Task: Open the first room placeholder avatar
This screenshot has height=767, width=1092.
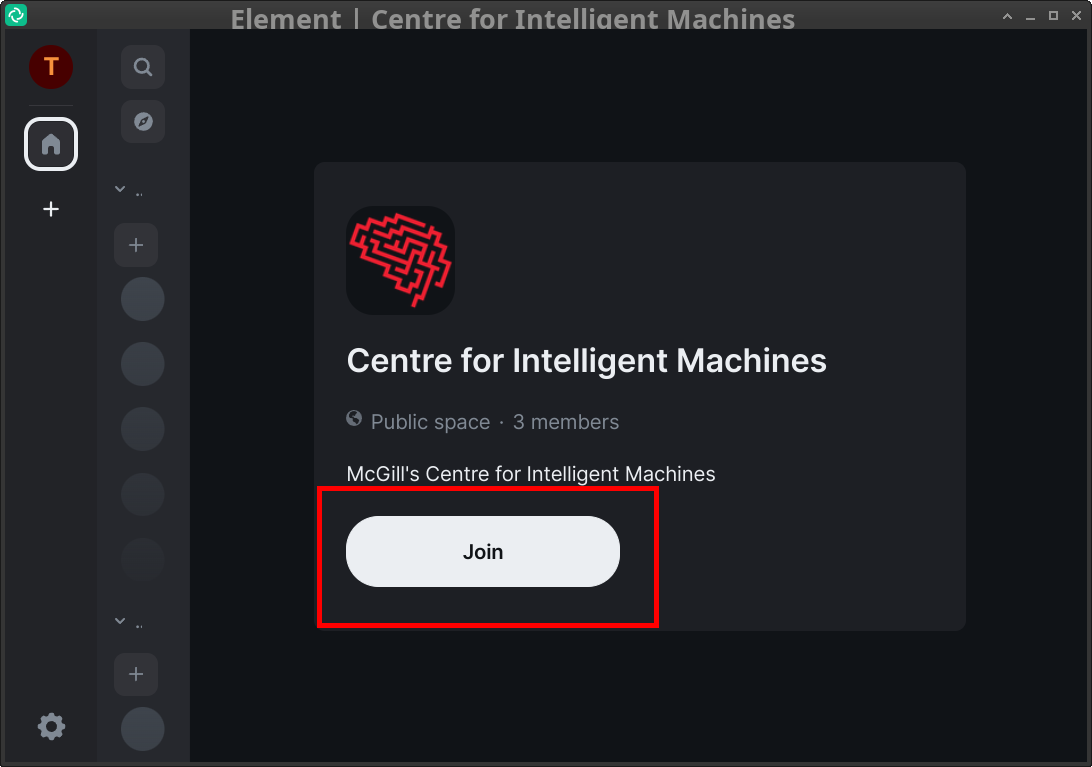Action: click(143, 299)
